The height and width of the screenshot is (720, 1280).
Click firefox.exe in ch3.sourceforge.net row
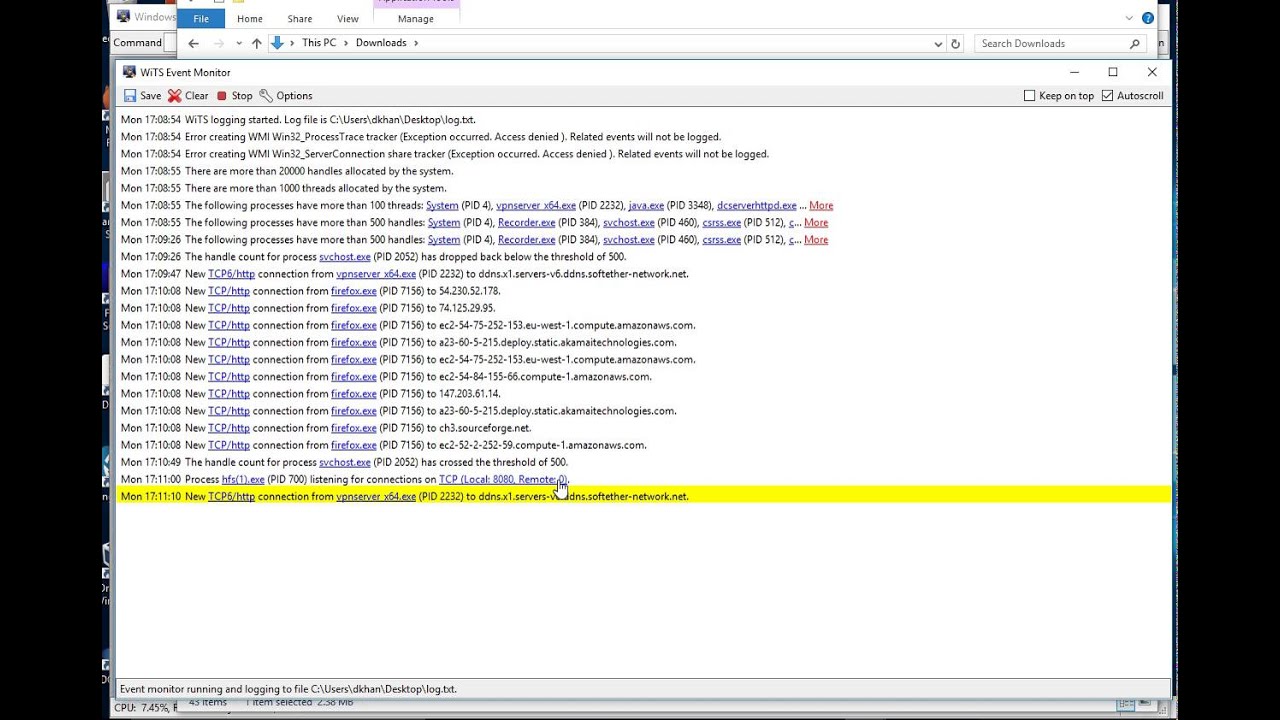pos(354,428)
